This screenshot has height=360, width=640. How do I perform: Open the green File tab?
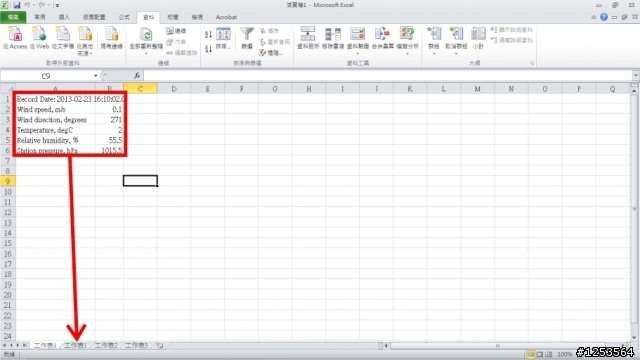coord(13,17)
